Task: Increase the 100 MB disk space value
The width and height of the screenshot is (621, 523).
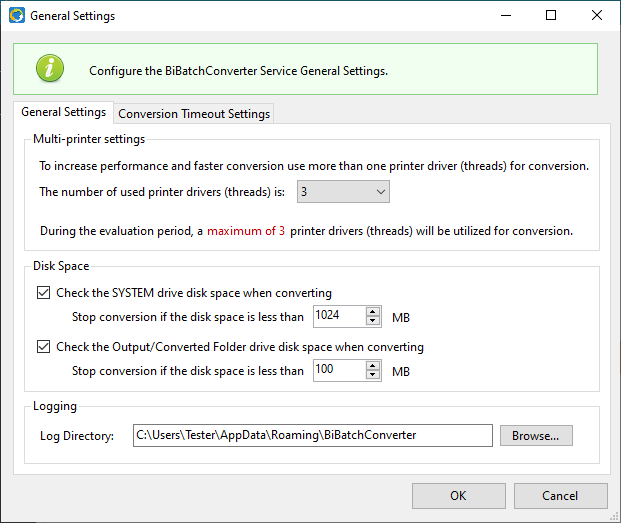Action: tap(373, 365)
